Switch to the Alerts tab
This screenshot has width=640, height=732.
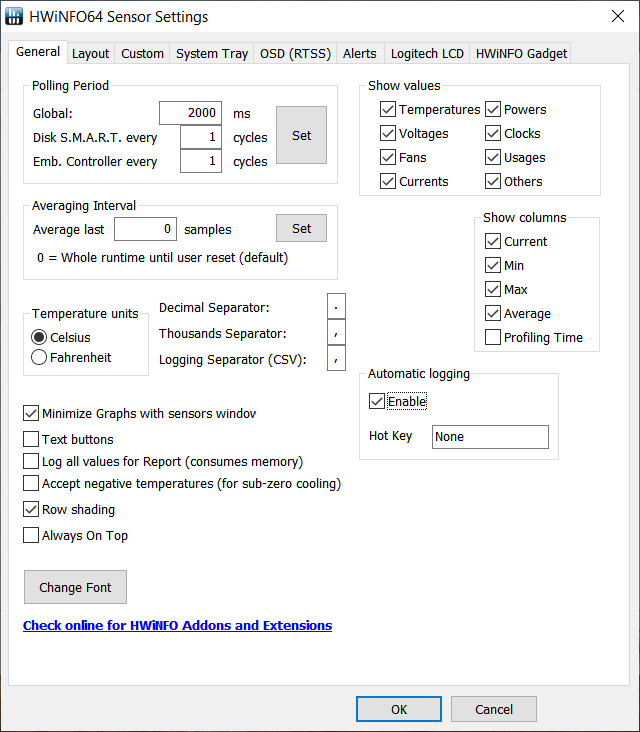pyautogui.click(x=359, y=54)
